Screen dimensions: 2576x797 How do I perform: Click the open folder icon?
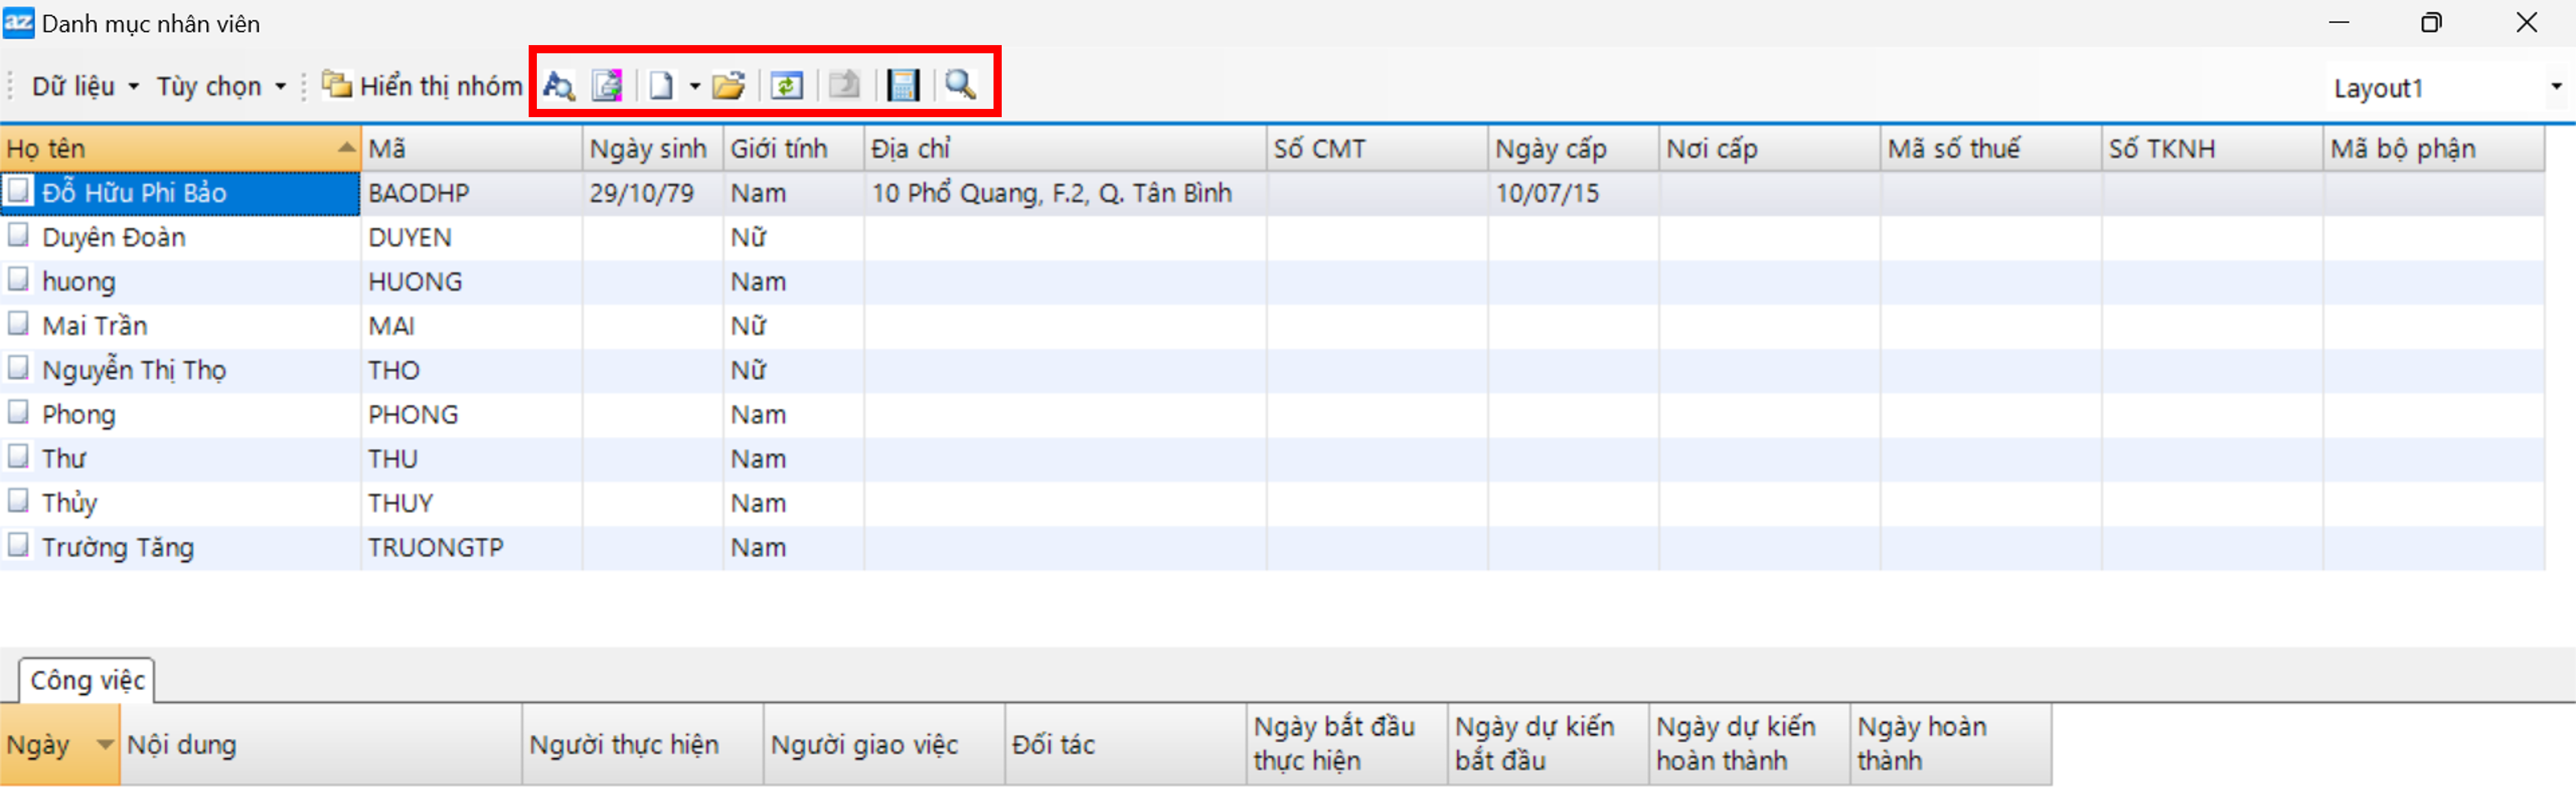pos(728,86)
